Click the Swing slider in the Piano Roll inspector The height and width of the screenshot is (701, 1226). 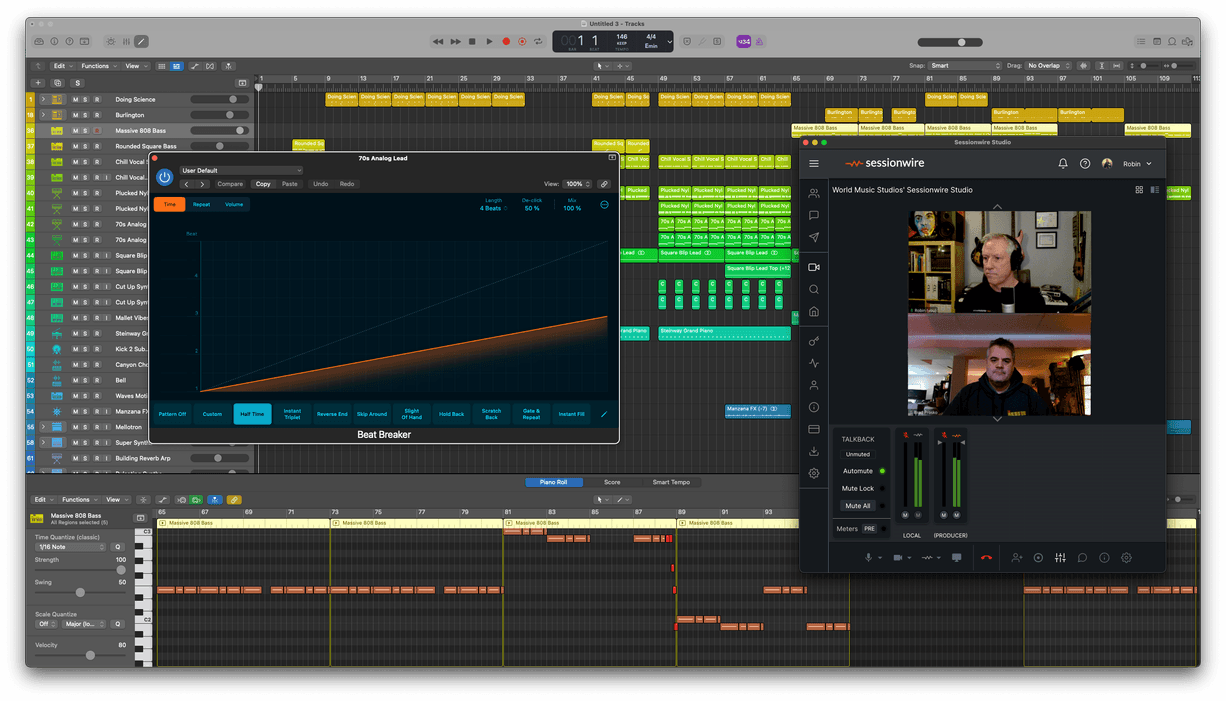click(x=79, y=592)
